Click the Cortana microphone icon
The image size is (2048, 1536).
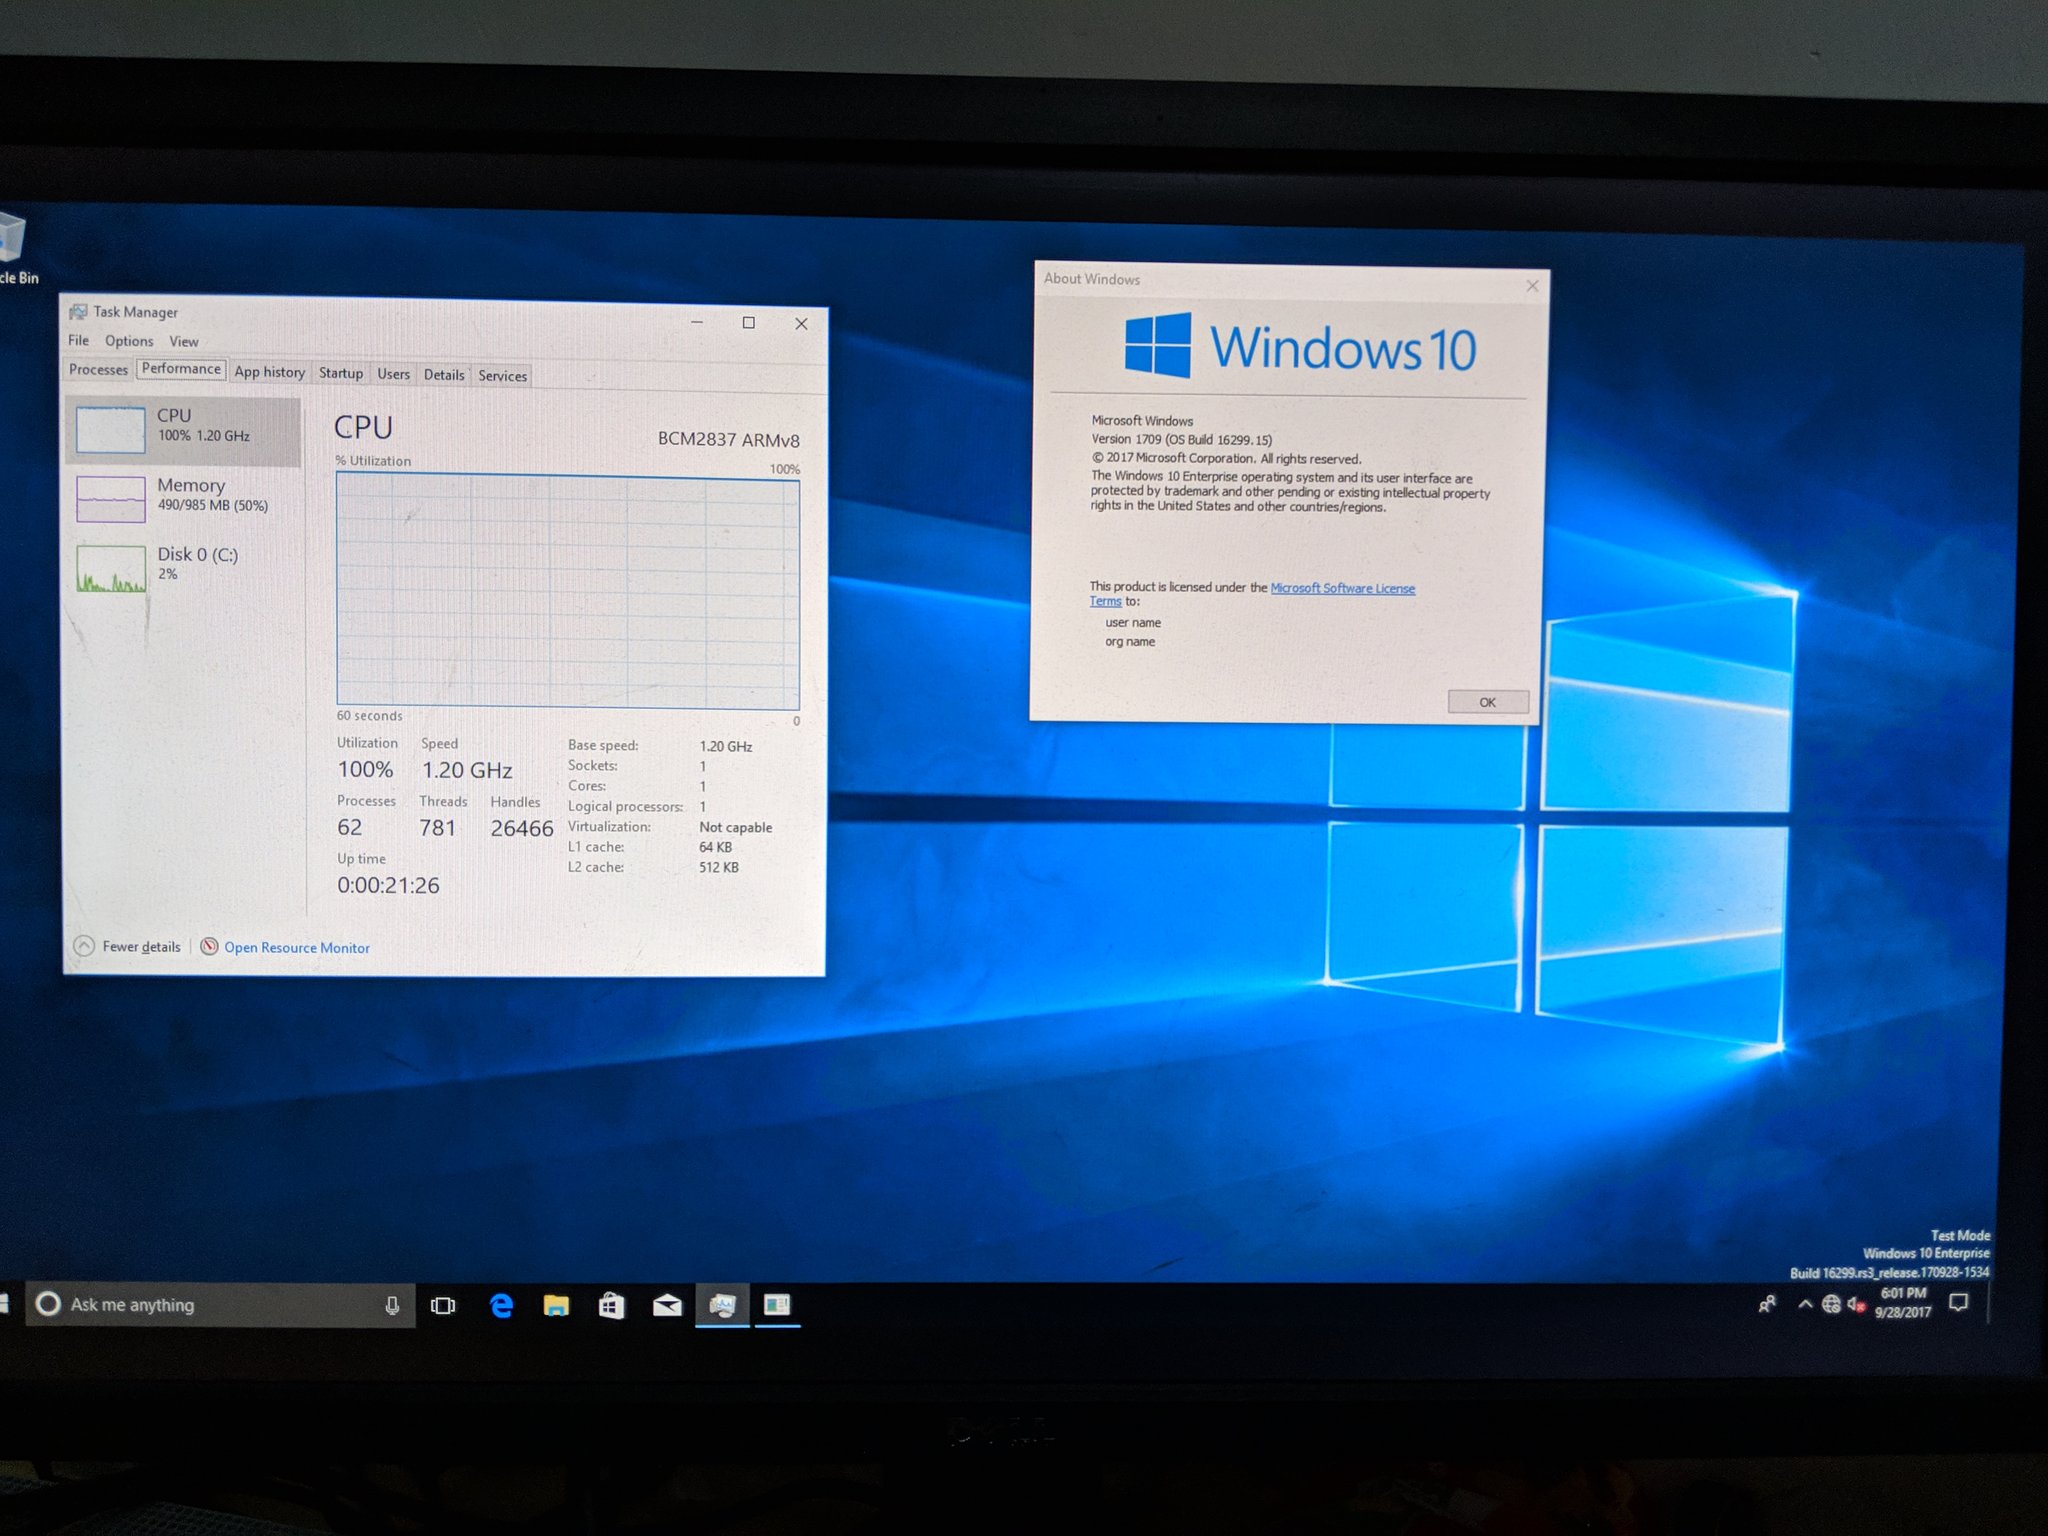coord(391,1304)
